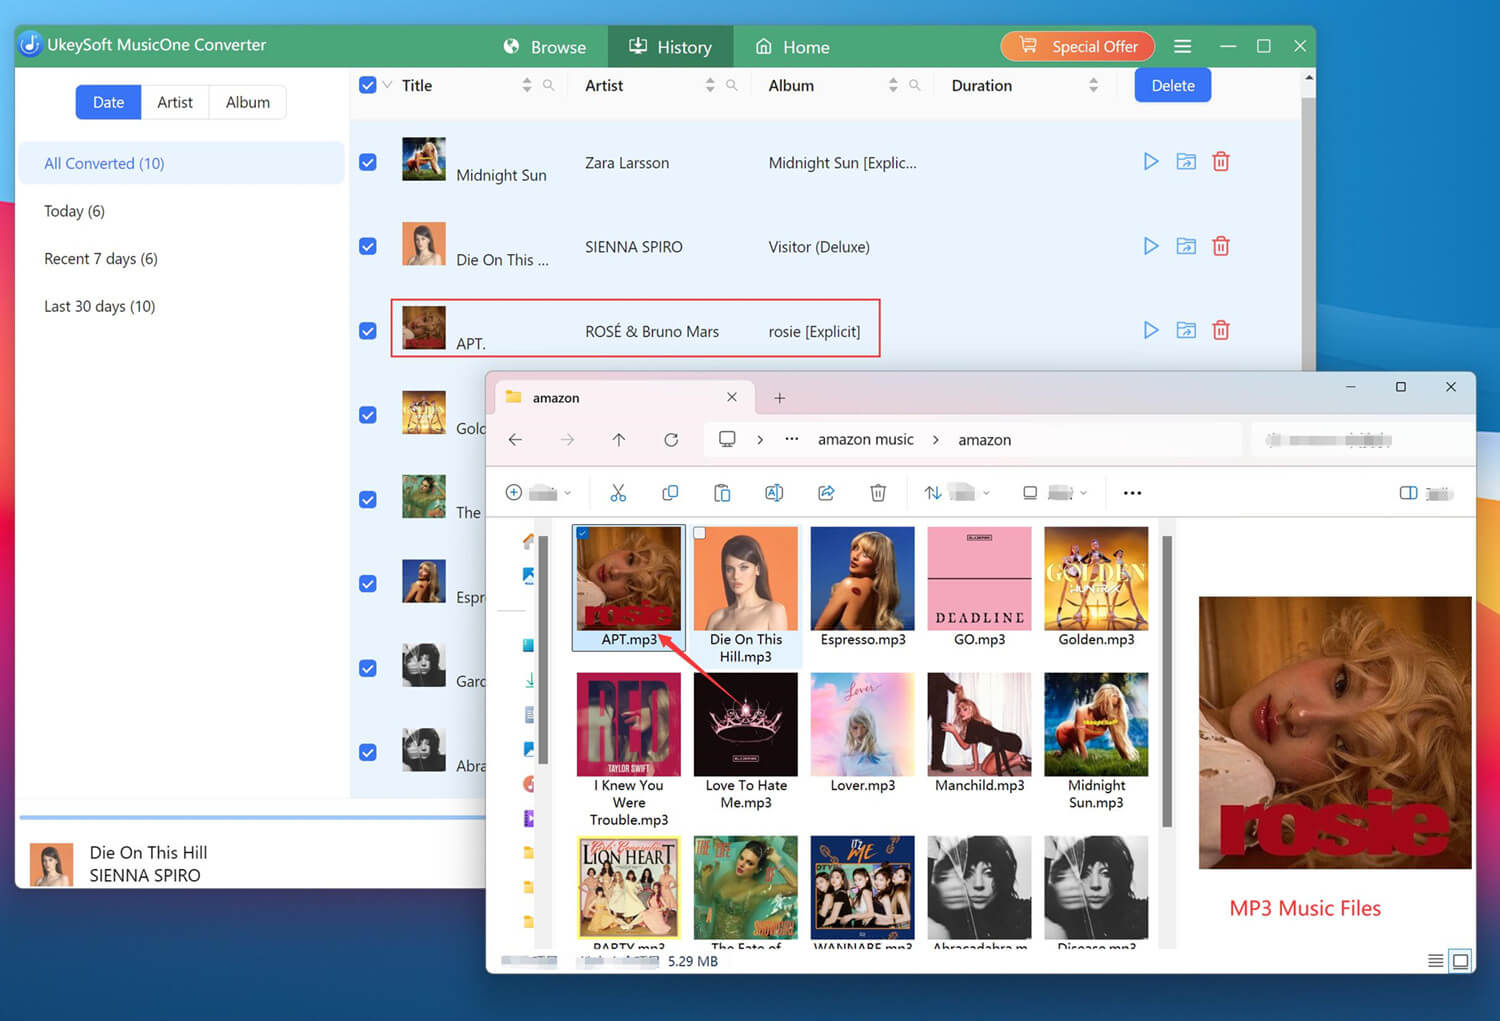Open the New item dropdown in explorer
The width and height of the screenshot is (1500, 1021).
538,493
